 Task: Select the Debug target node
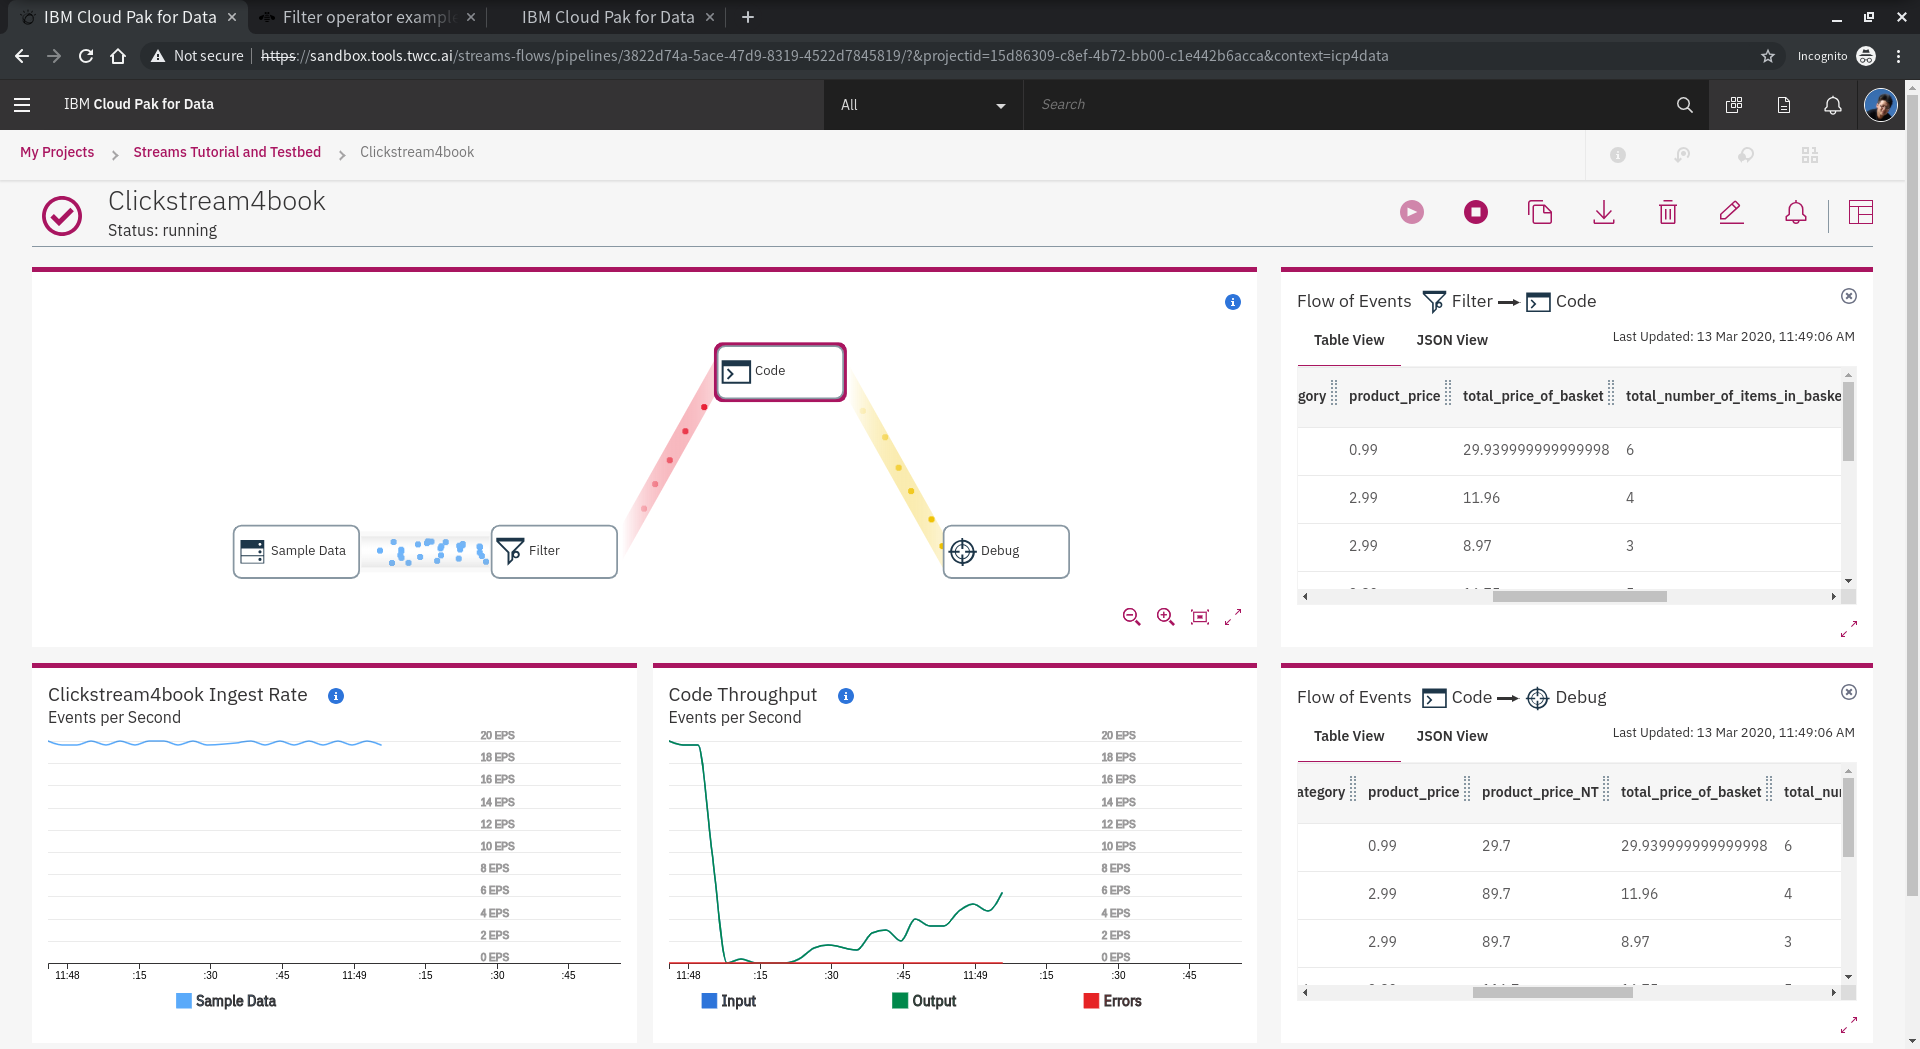tap(1006, 551)
